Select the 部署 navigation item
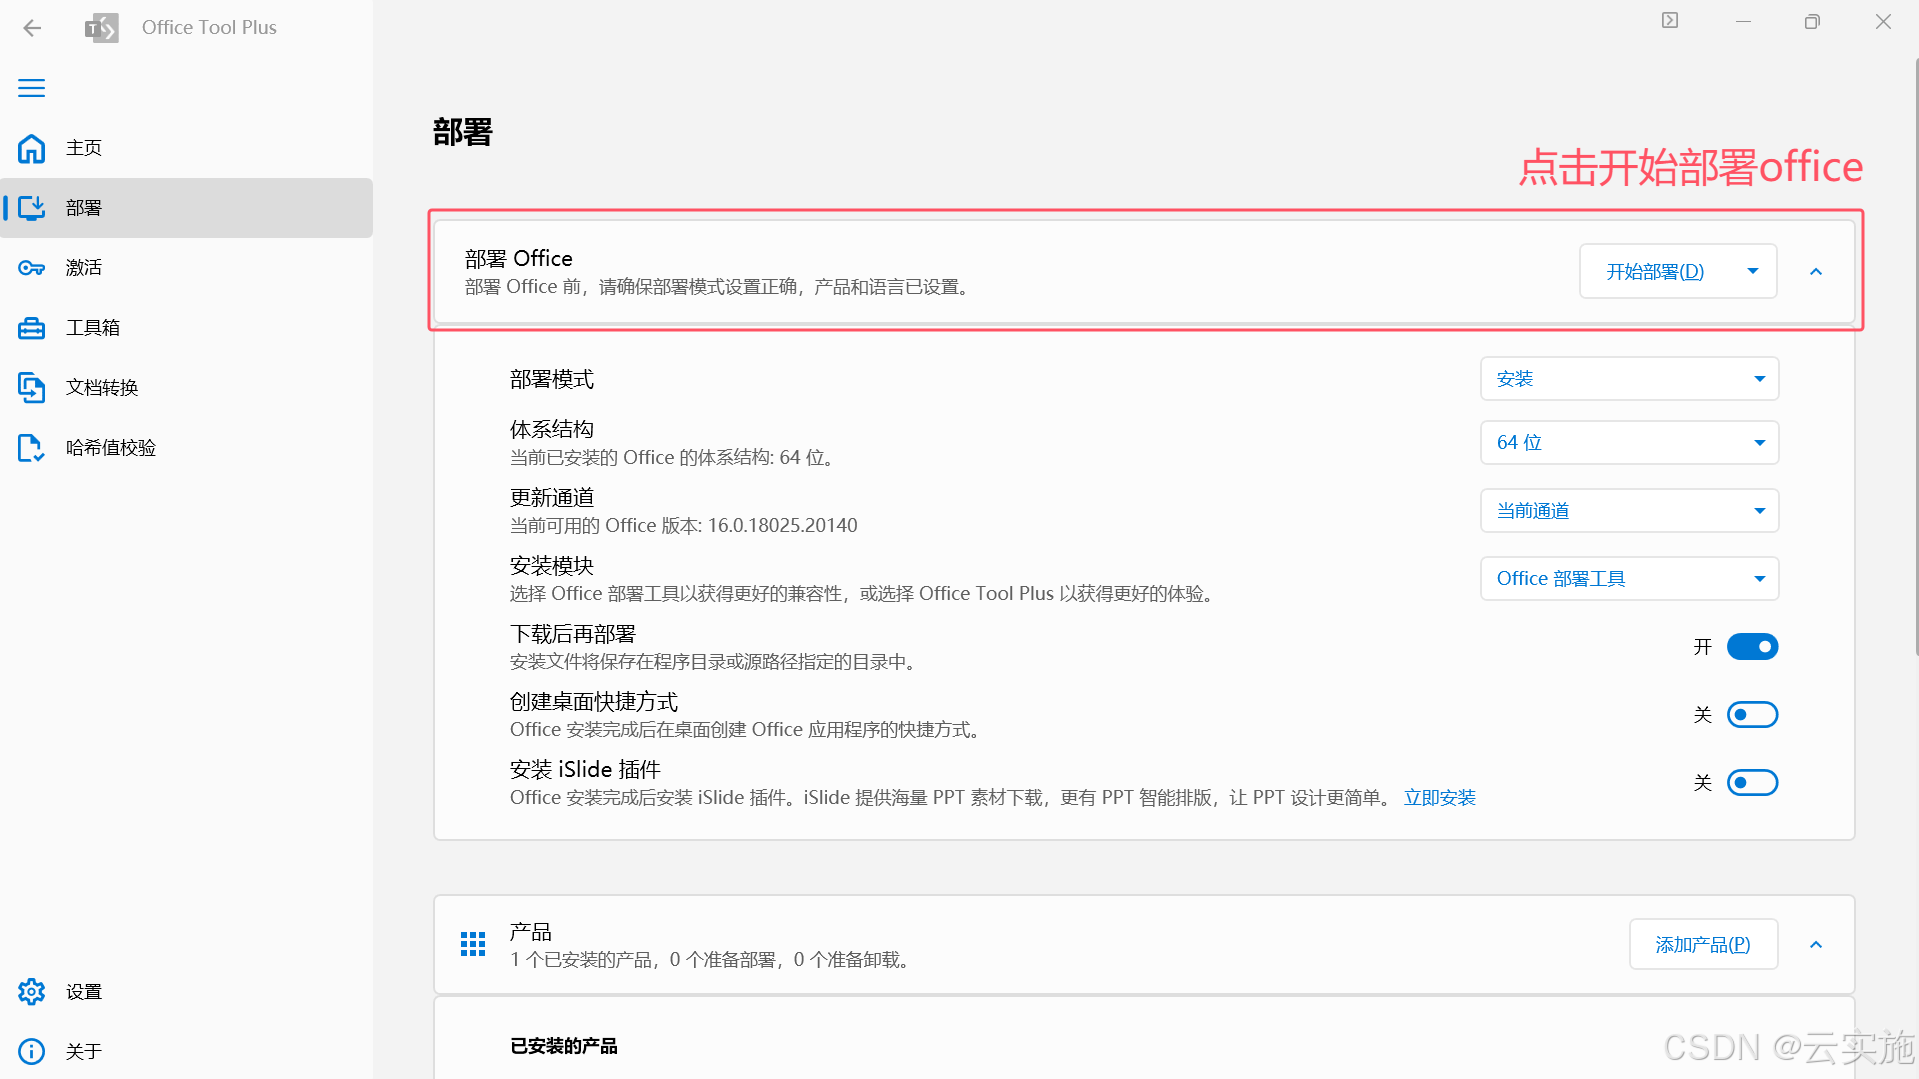This screenshot has height=1079, width=1919. click(x=187, y=208)
